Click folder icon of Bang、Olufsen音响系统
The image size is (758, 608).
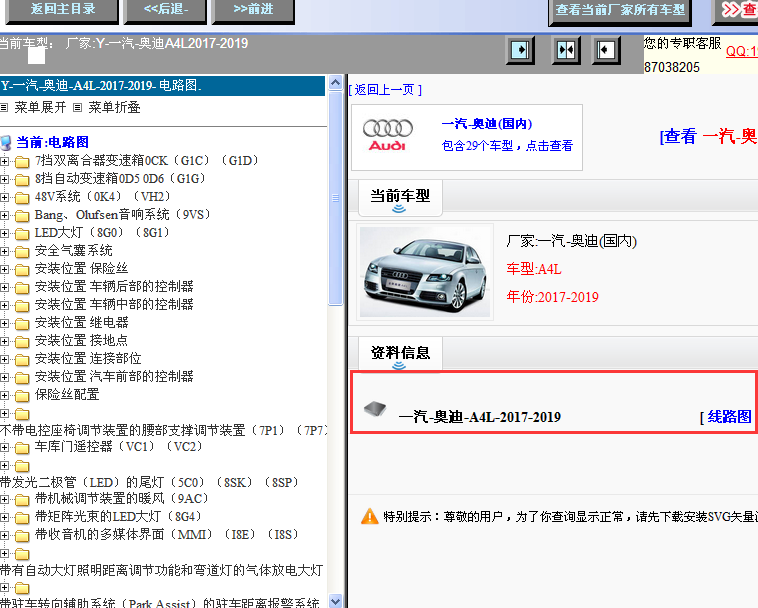[22, 216]
